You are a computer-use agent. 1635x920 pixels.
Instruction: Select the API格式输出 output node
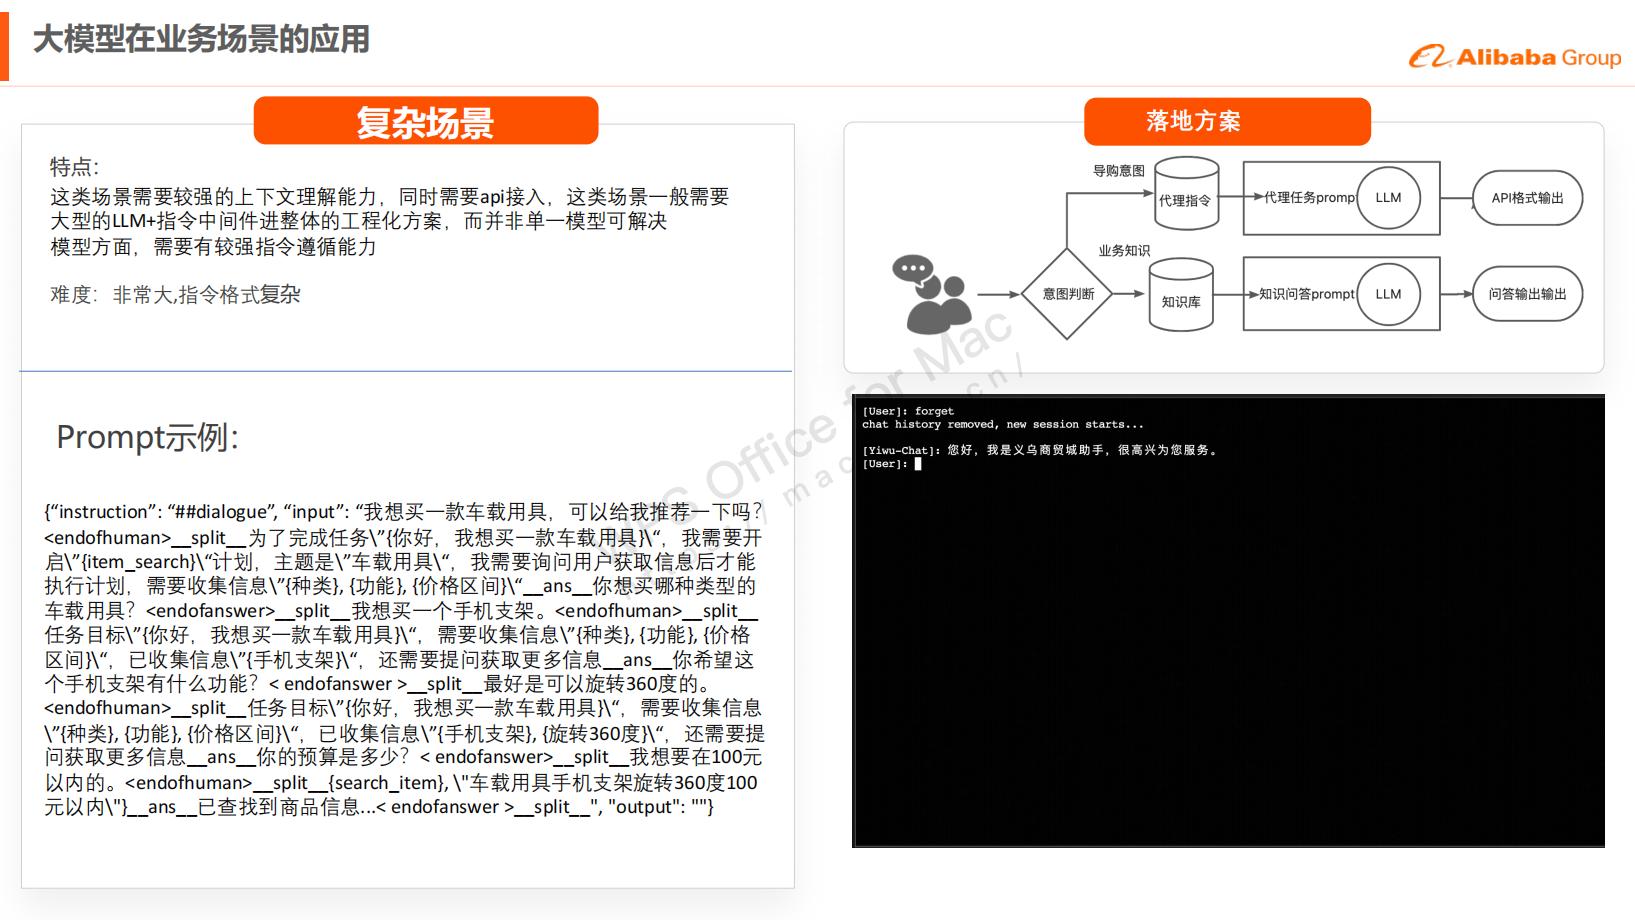1527,198
